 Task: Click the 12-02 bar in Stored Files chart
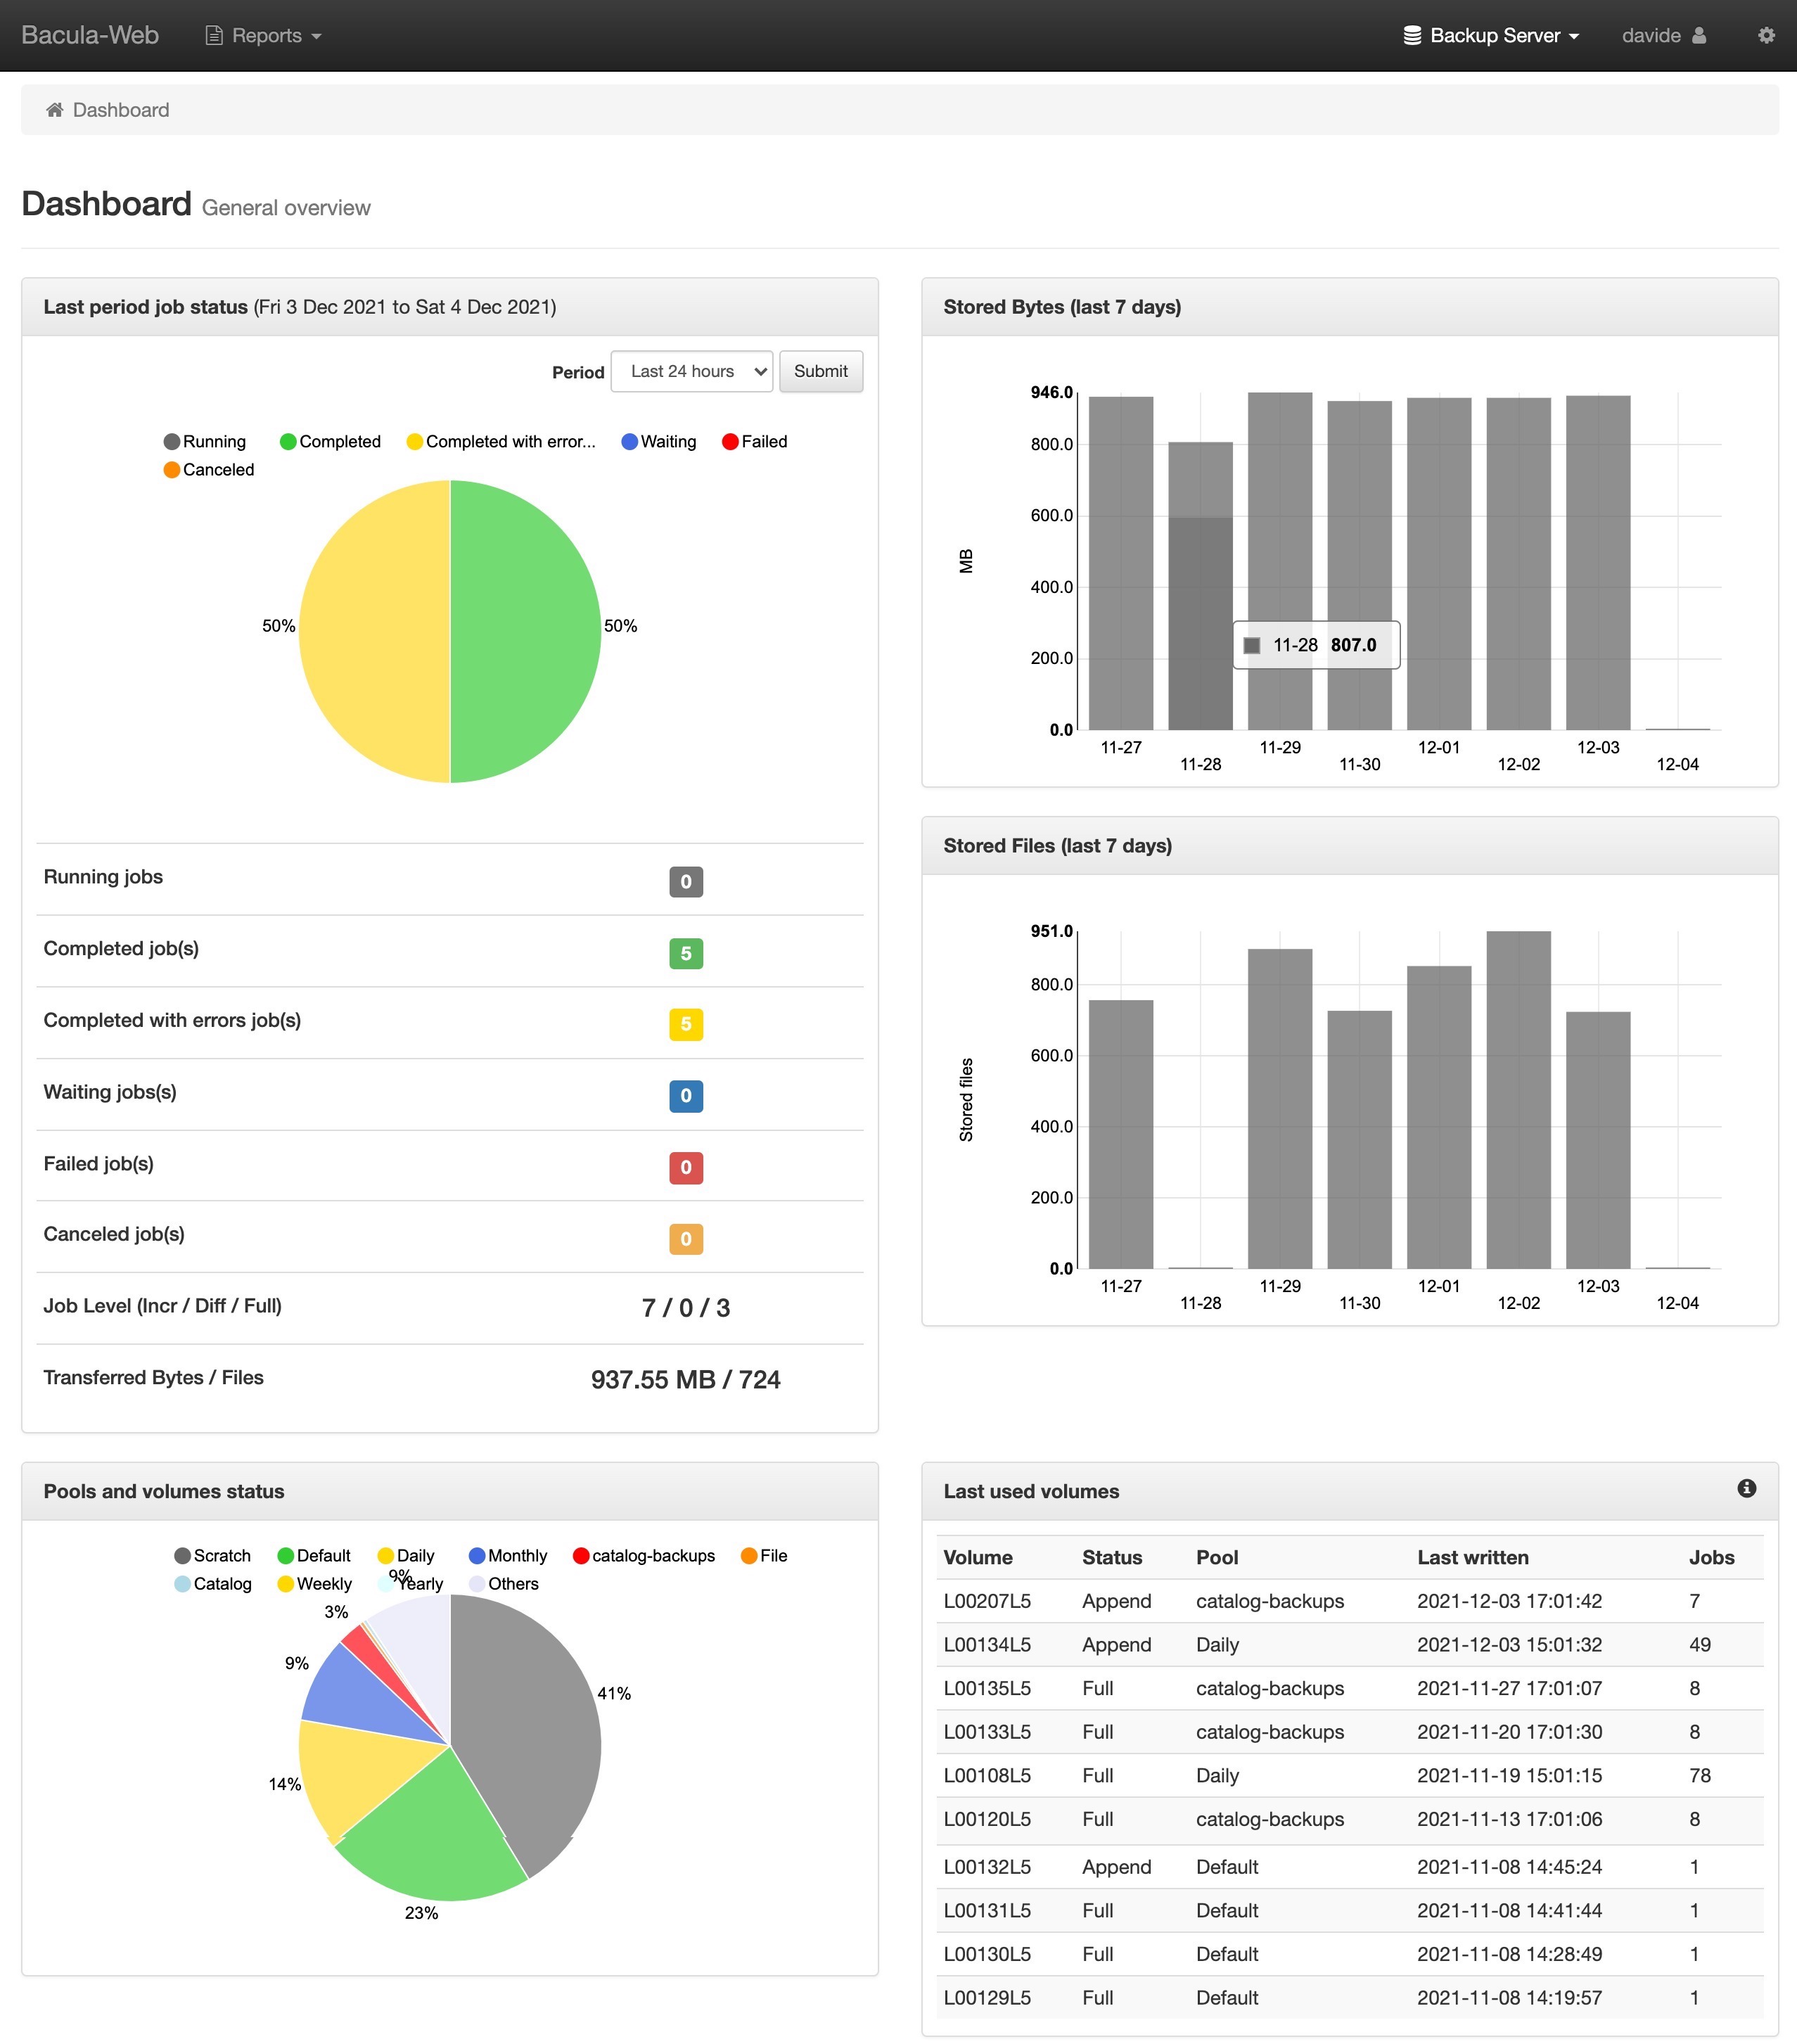1518,1100
